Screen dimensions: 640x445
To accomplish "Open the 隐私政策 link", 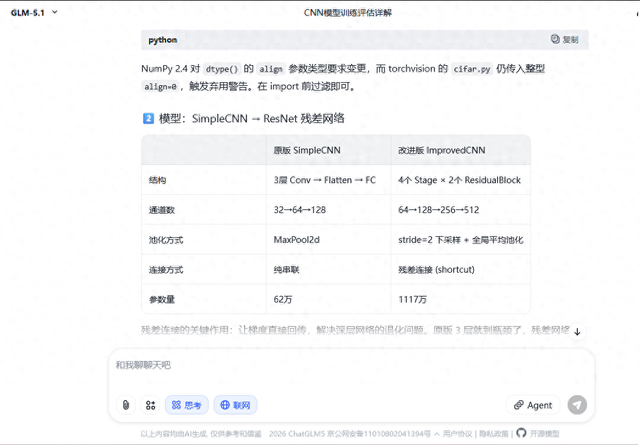I will click(493, 434).
